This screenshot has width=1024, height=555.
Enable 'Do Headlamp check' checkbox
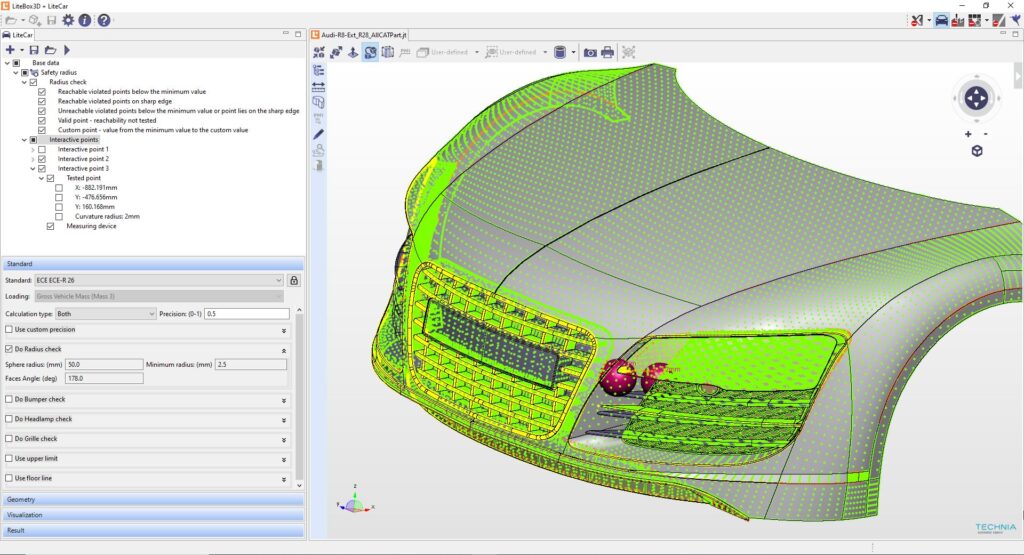point(9,419)
